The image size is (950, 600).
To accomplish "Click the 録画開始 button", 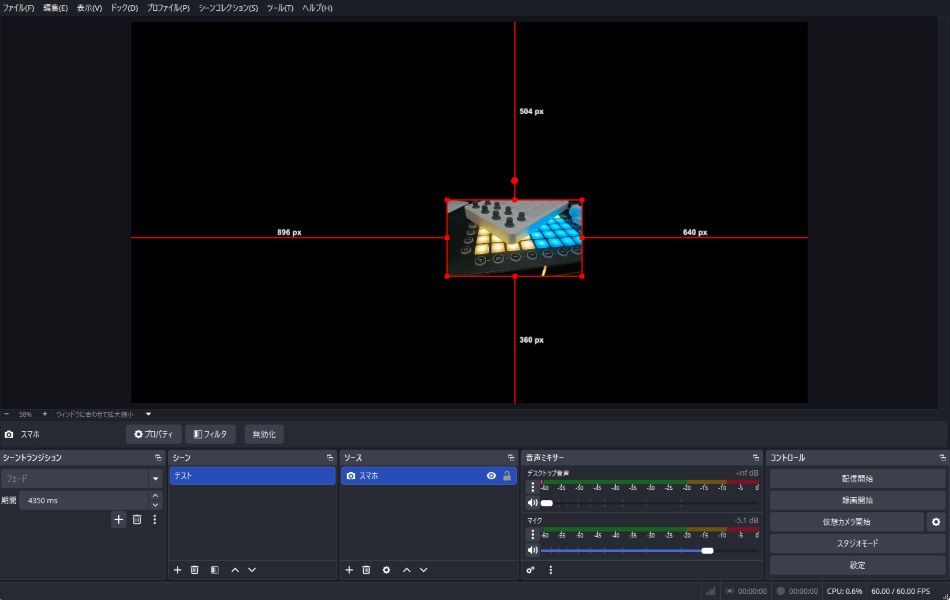I will pos(857,500).
